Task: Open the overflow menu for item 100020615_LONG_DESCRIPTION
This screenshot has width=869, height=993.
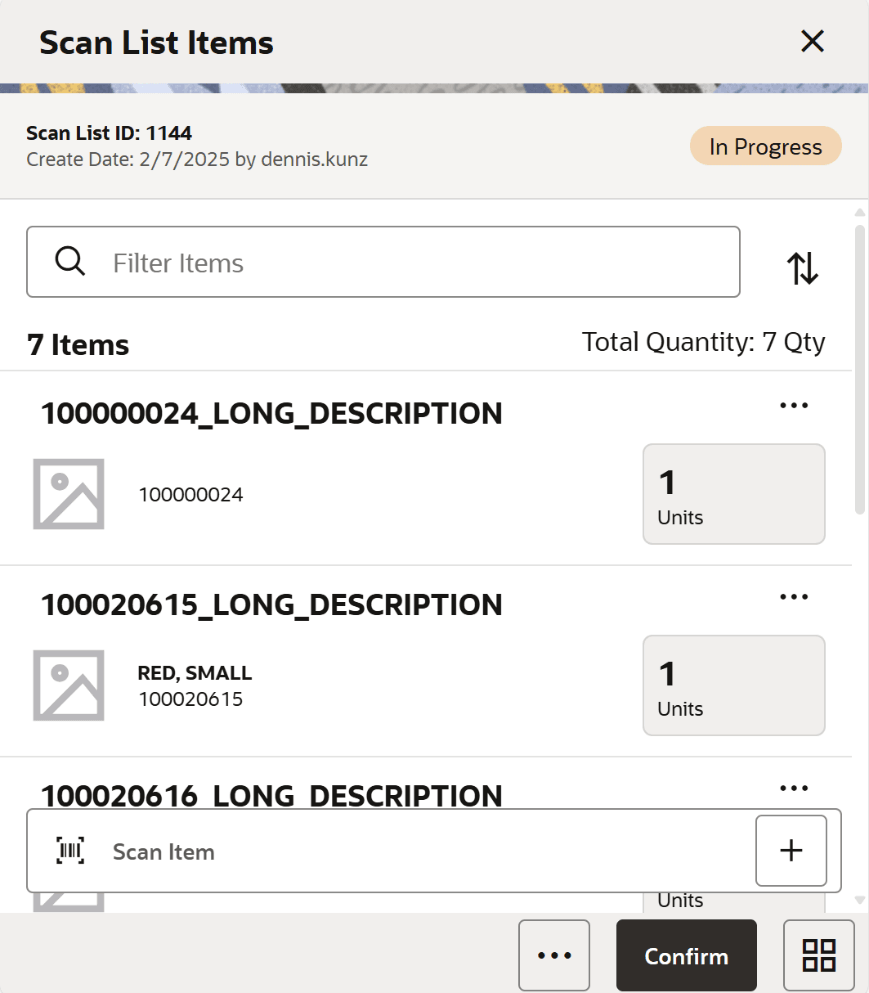Action: pyautogui.click(x=794, y=596)
